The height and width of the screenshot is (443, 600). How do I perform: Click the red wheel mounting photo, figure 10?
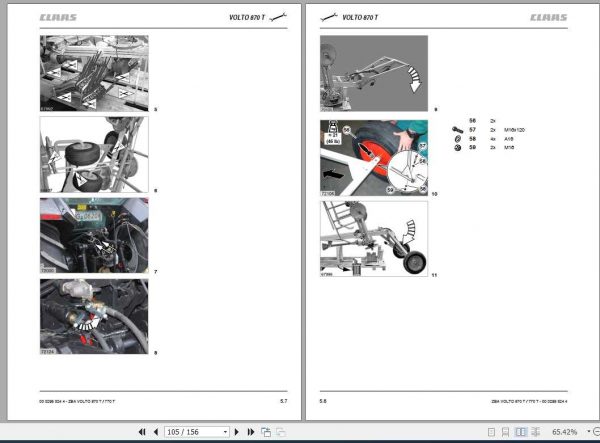coord(374,158)
